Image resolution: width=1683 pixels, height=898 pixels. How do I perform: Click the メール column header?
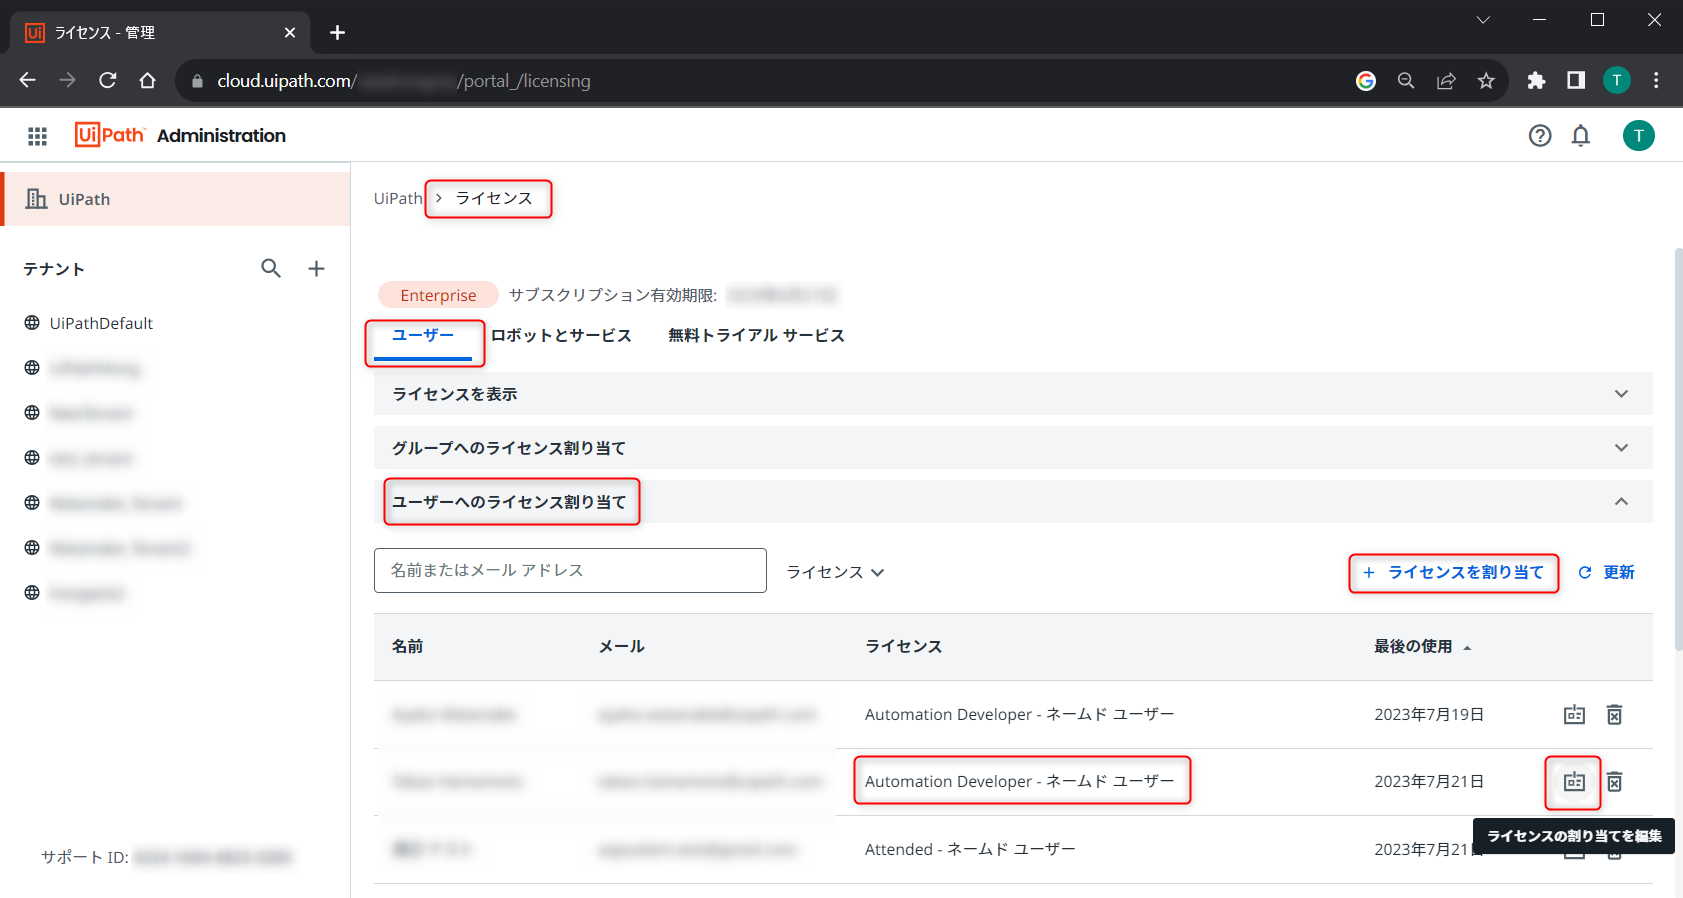pos(621,647)
